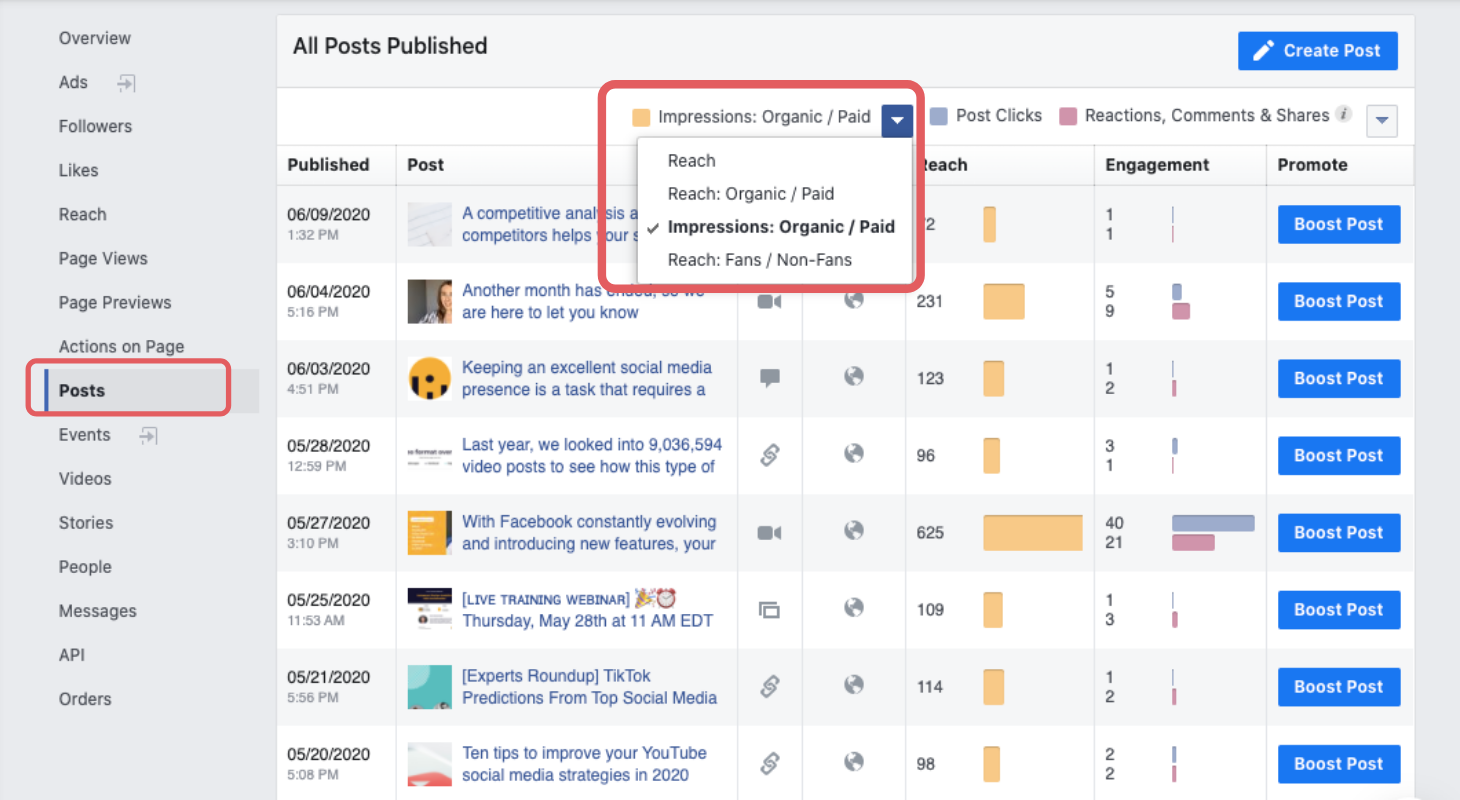
Task: Open post 'With Facebook constantly evolving' link
Action: coord(589,532)
